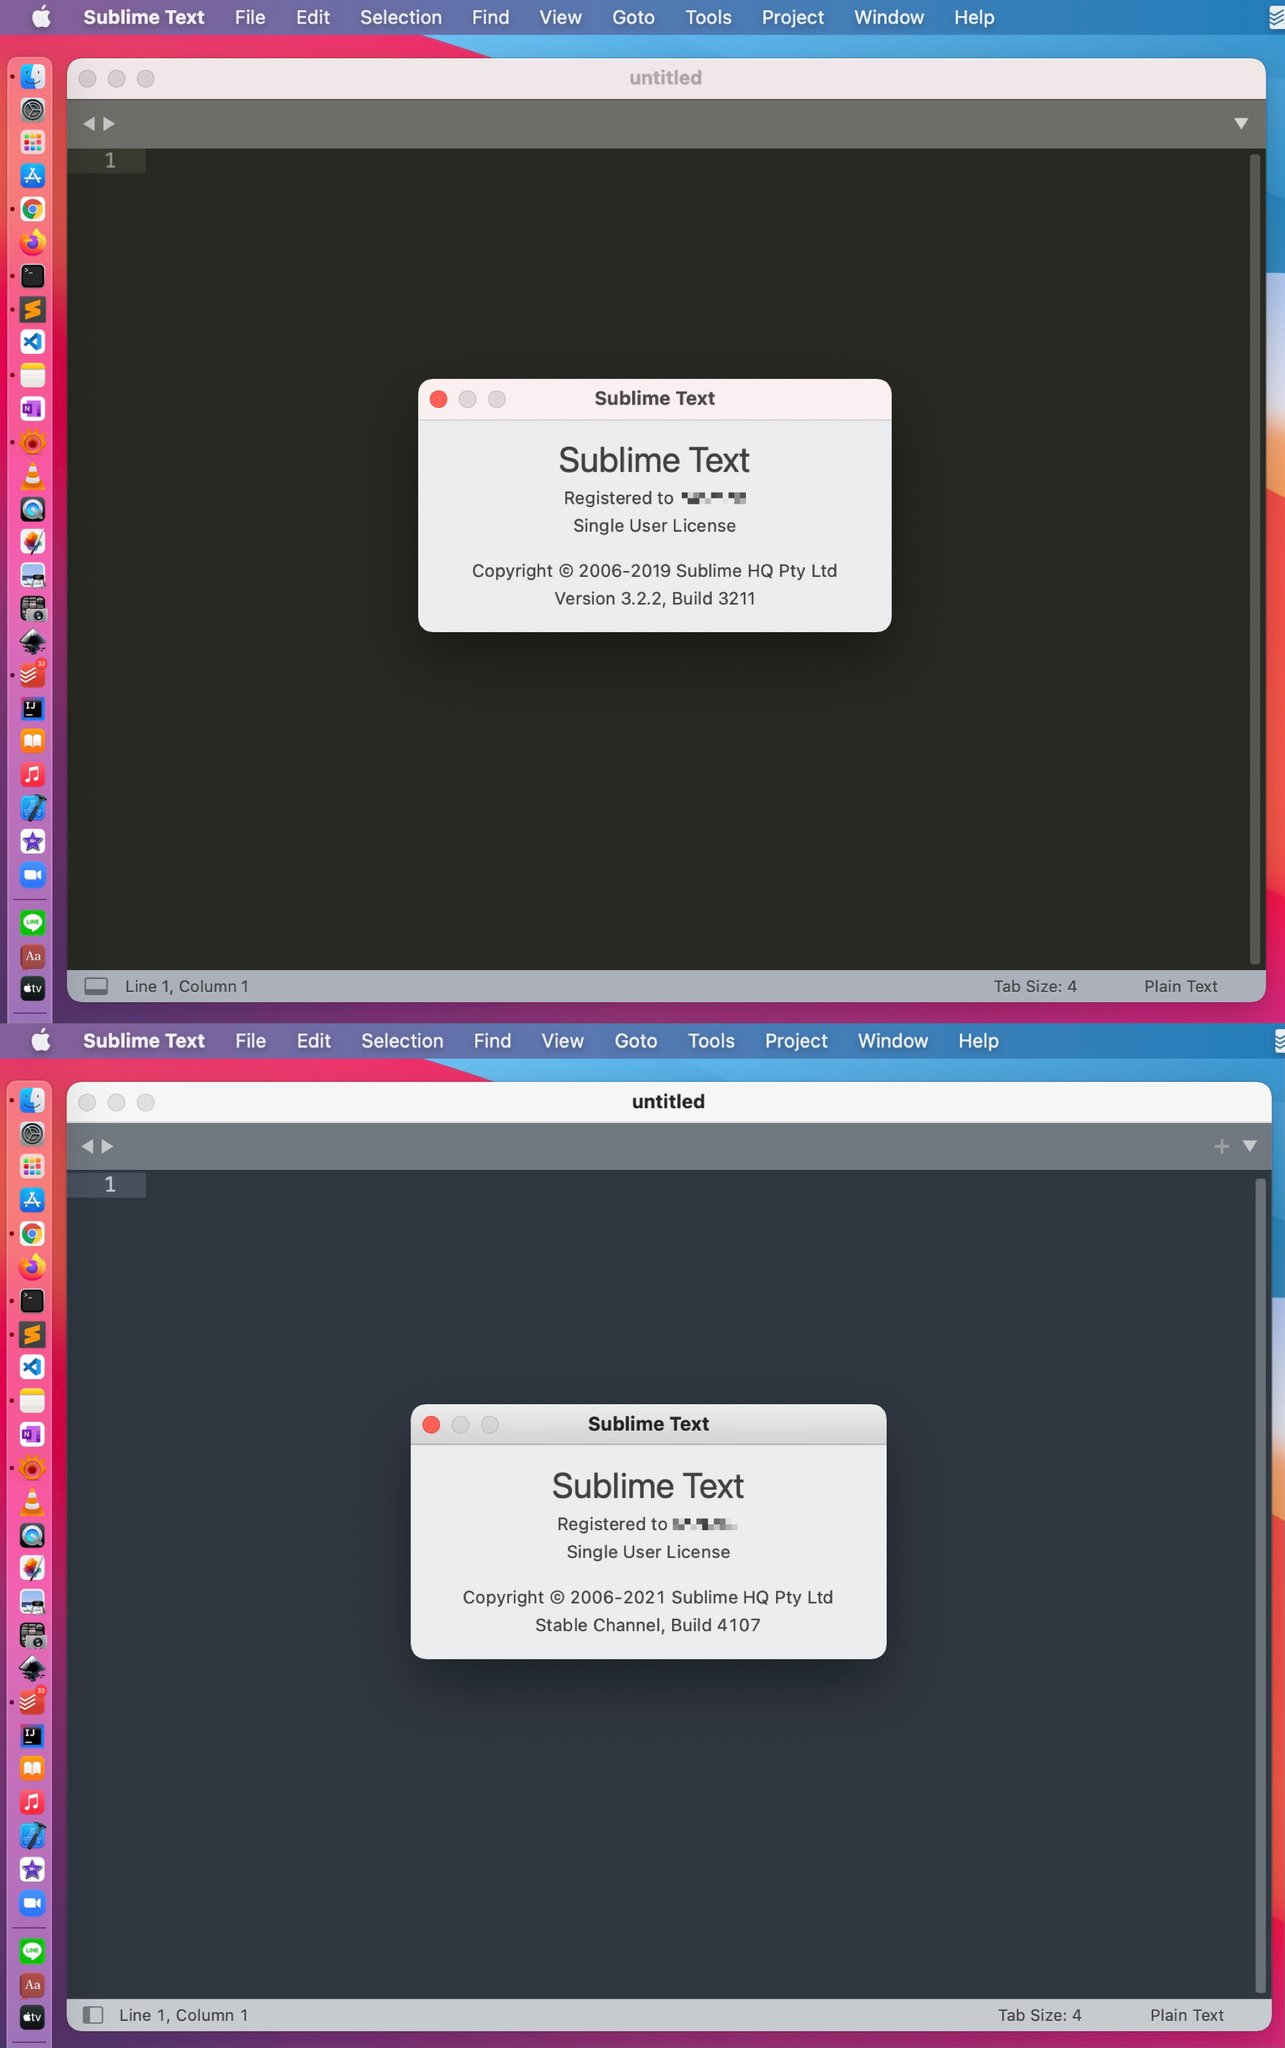Screen dimensions: 1285x2048
Task: Open OneNote in dock beside Build 3211 window
Action: 33,409
